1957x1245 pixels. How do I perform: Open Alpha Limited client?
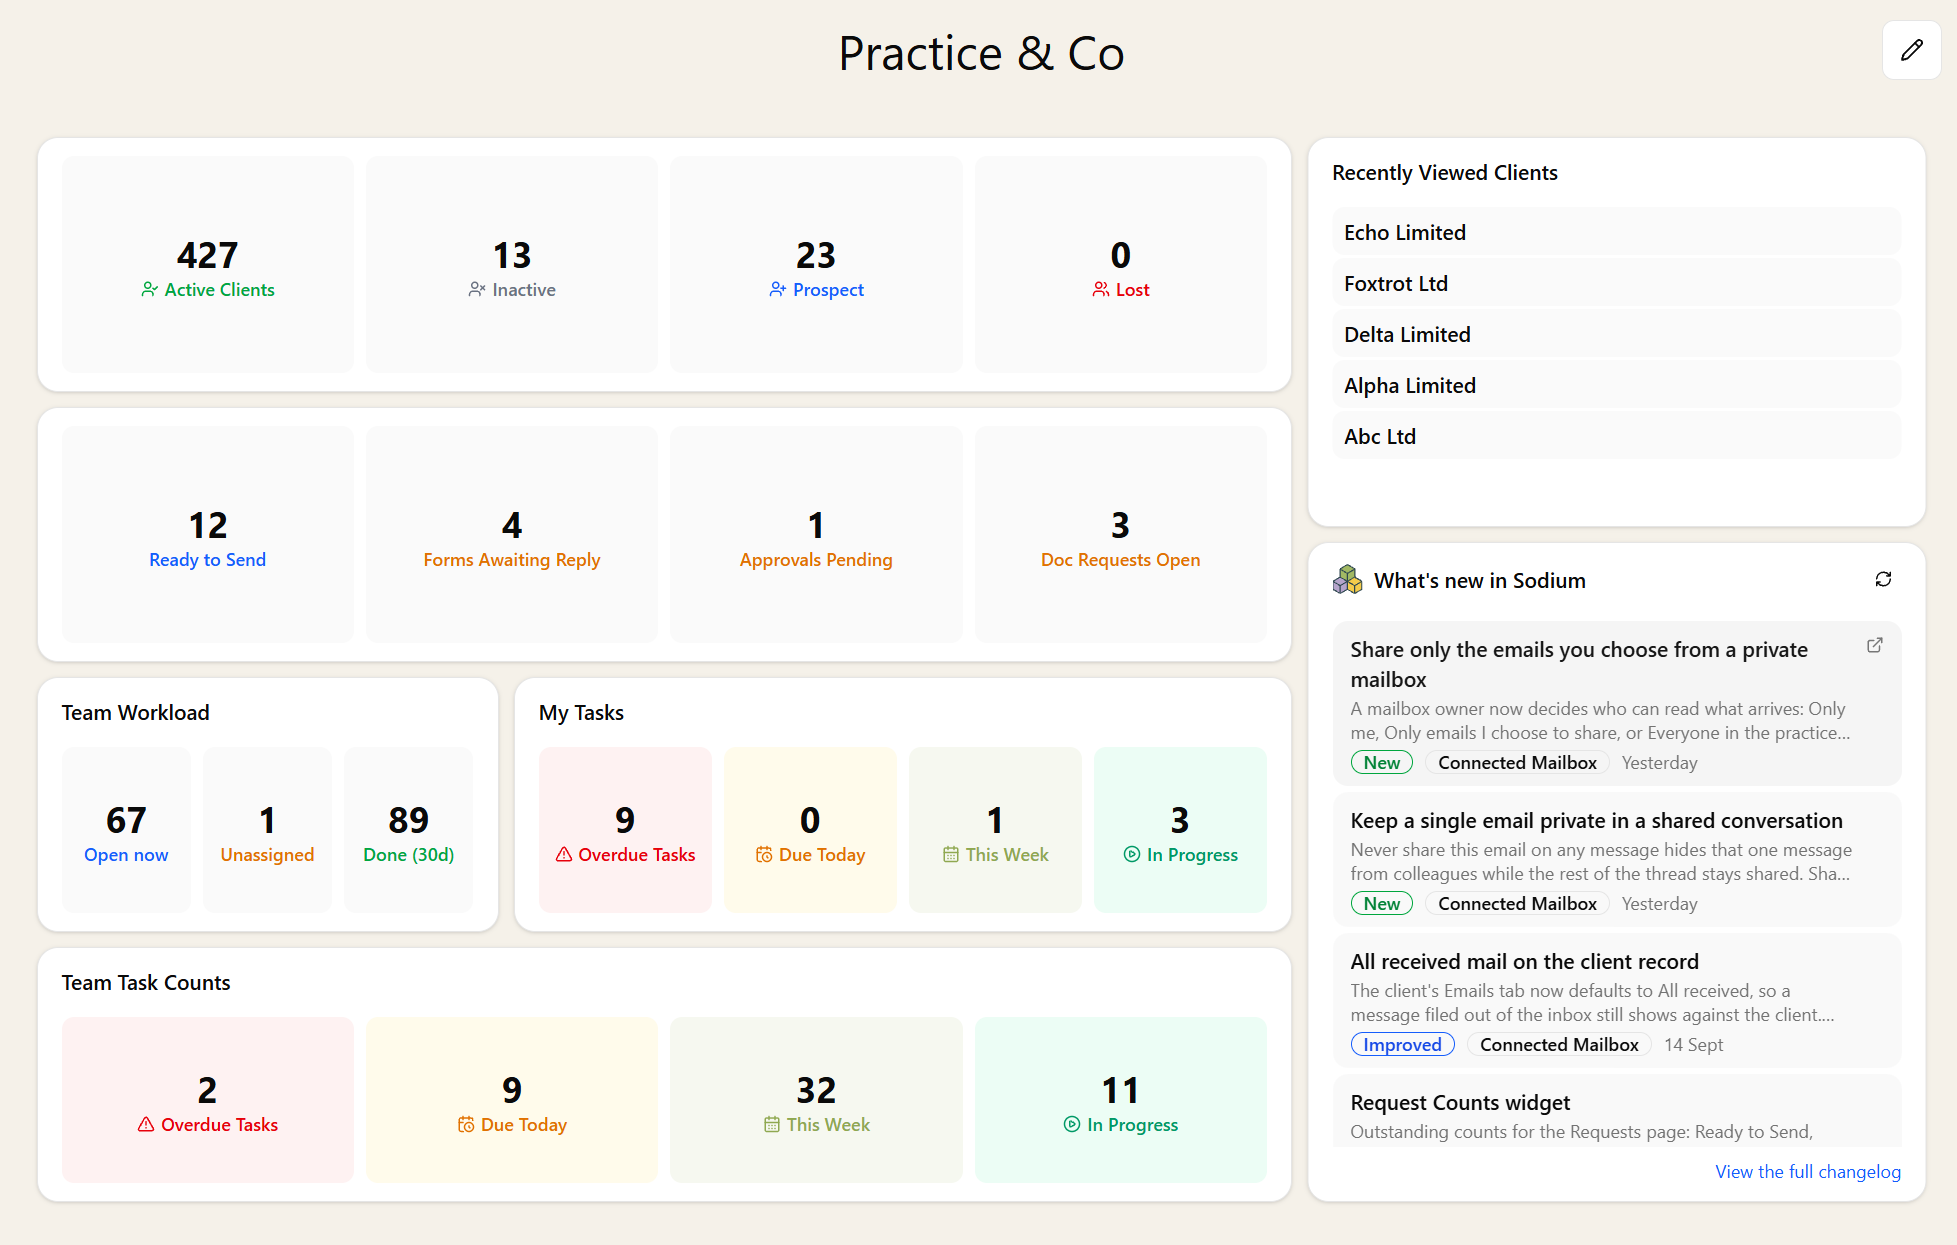1616,385
